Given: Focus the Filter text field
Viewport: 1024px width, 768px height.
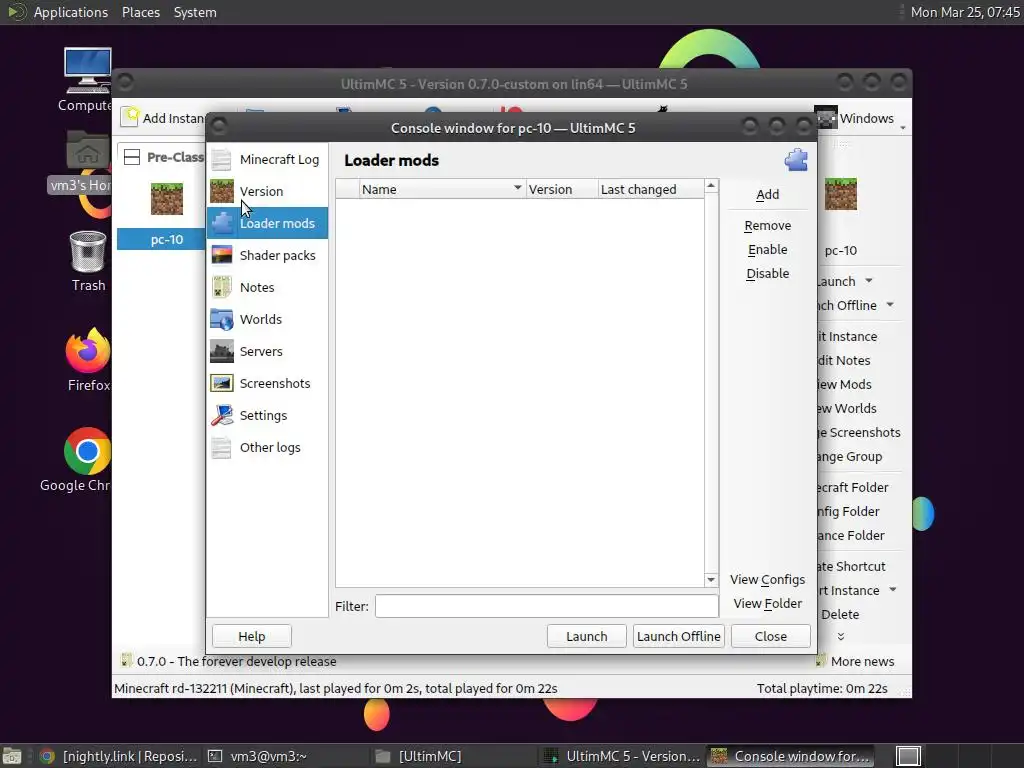Looking at the screenshot, I should [547, 606].
